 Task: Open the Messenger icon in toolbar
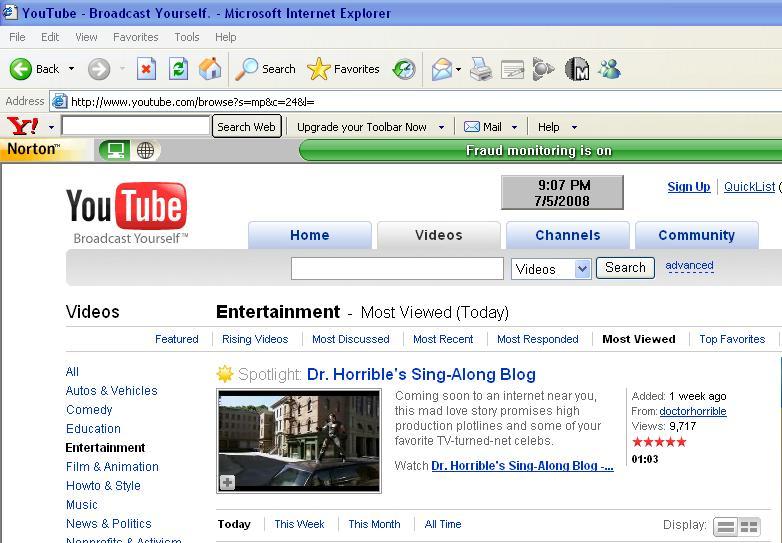609,69
